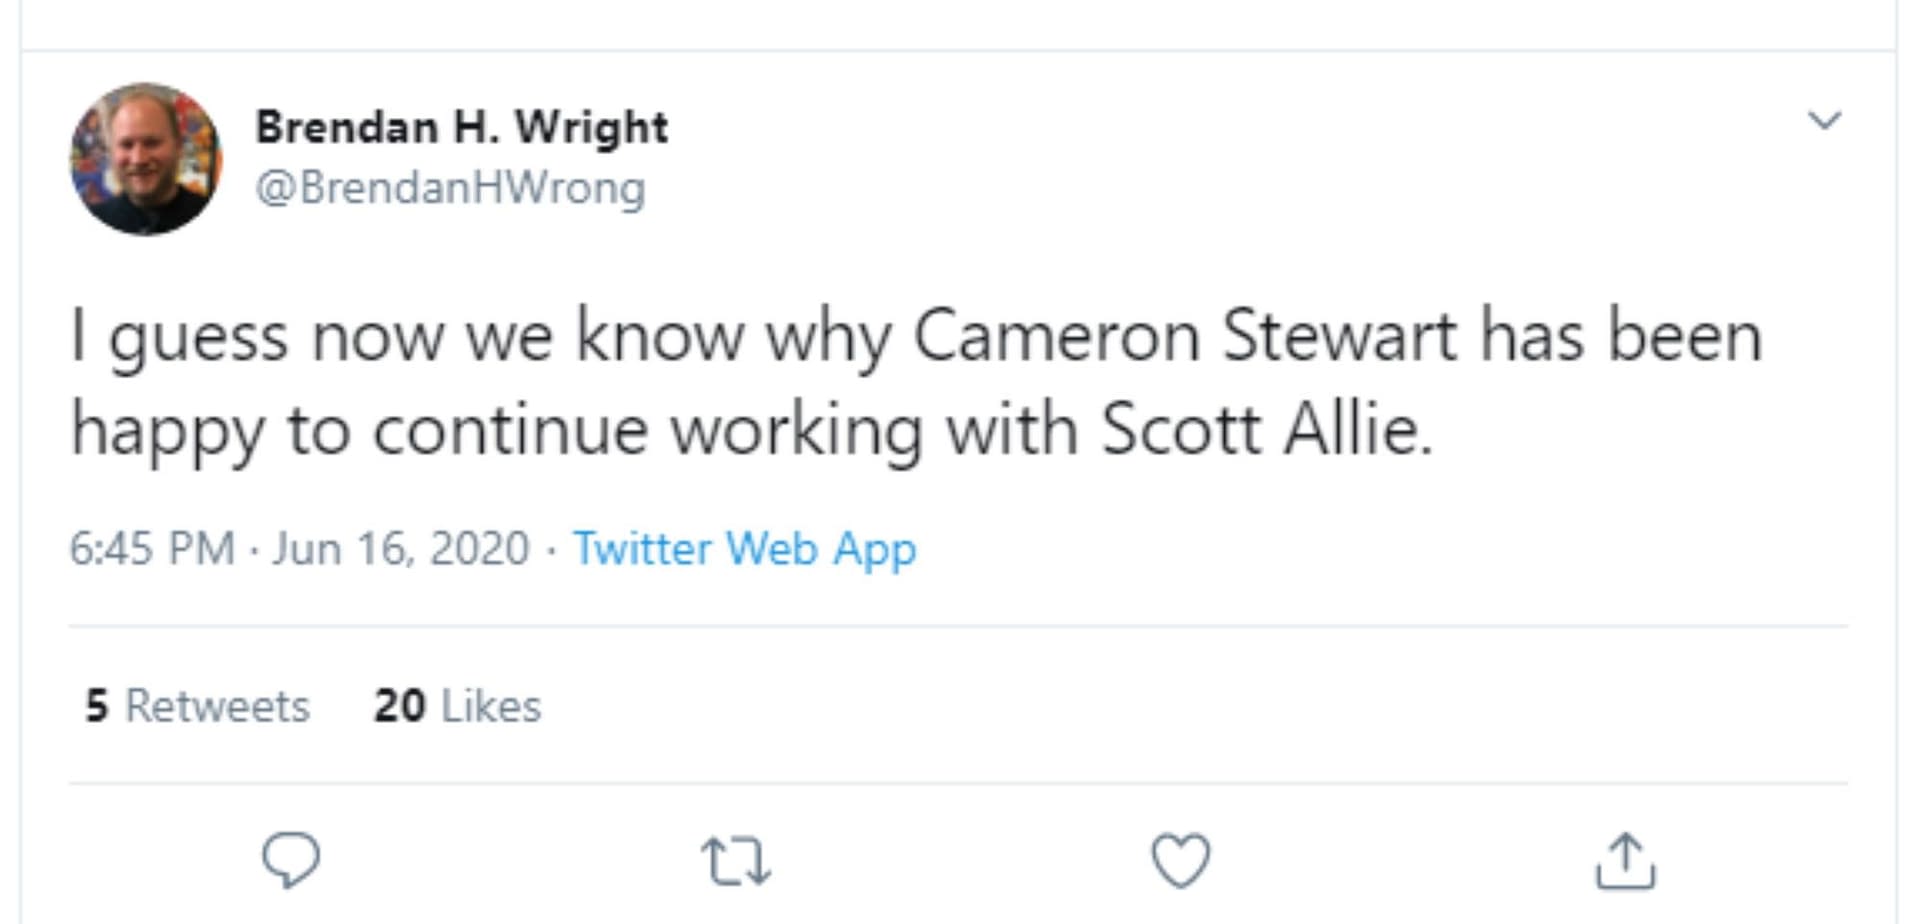
Task: Click the Jun 16, 2020 date
Action: click(x=400, y=548)
